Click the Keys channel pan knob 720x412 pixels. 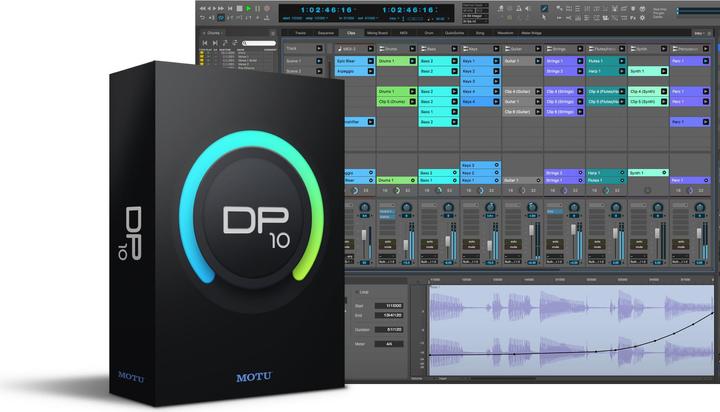[x=490, y=208]
